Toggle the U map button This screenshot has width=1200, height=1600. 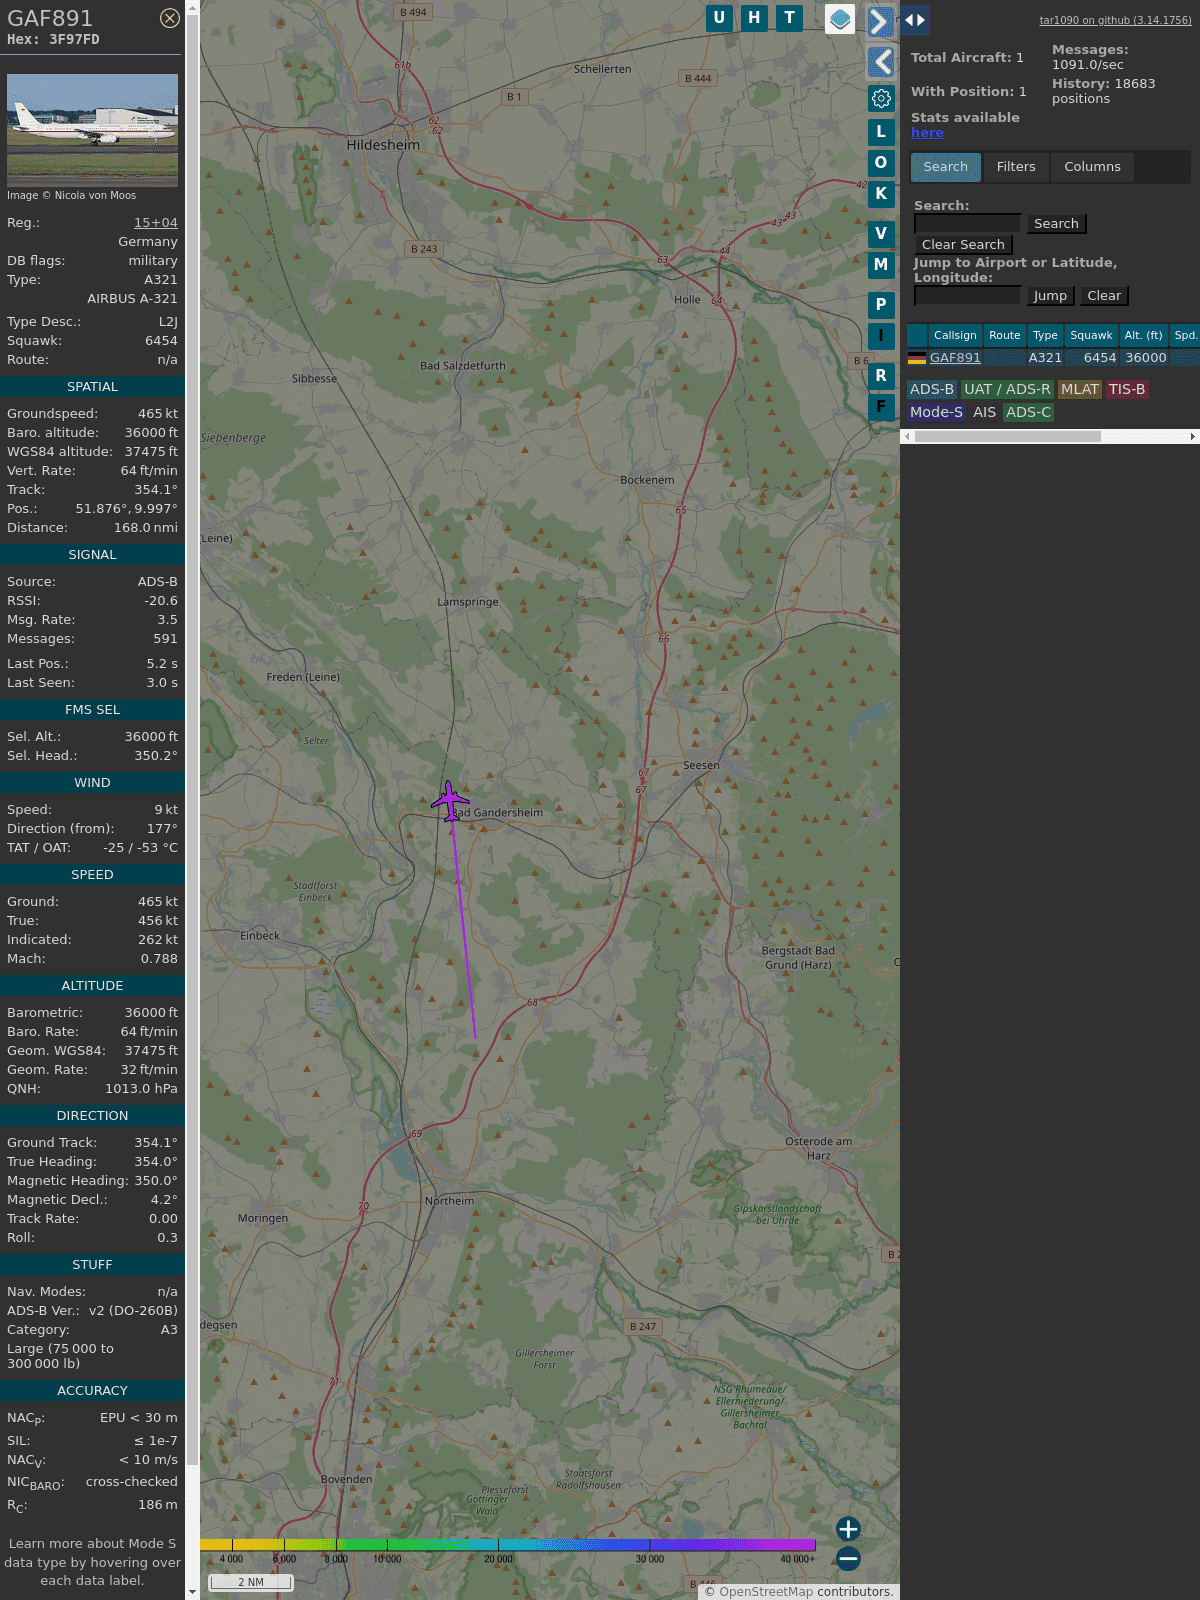pyautogui.click(x=719, y=18)
